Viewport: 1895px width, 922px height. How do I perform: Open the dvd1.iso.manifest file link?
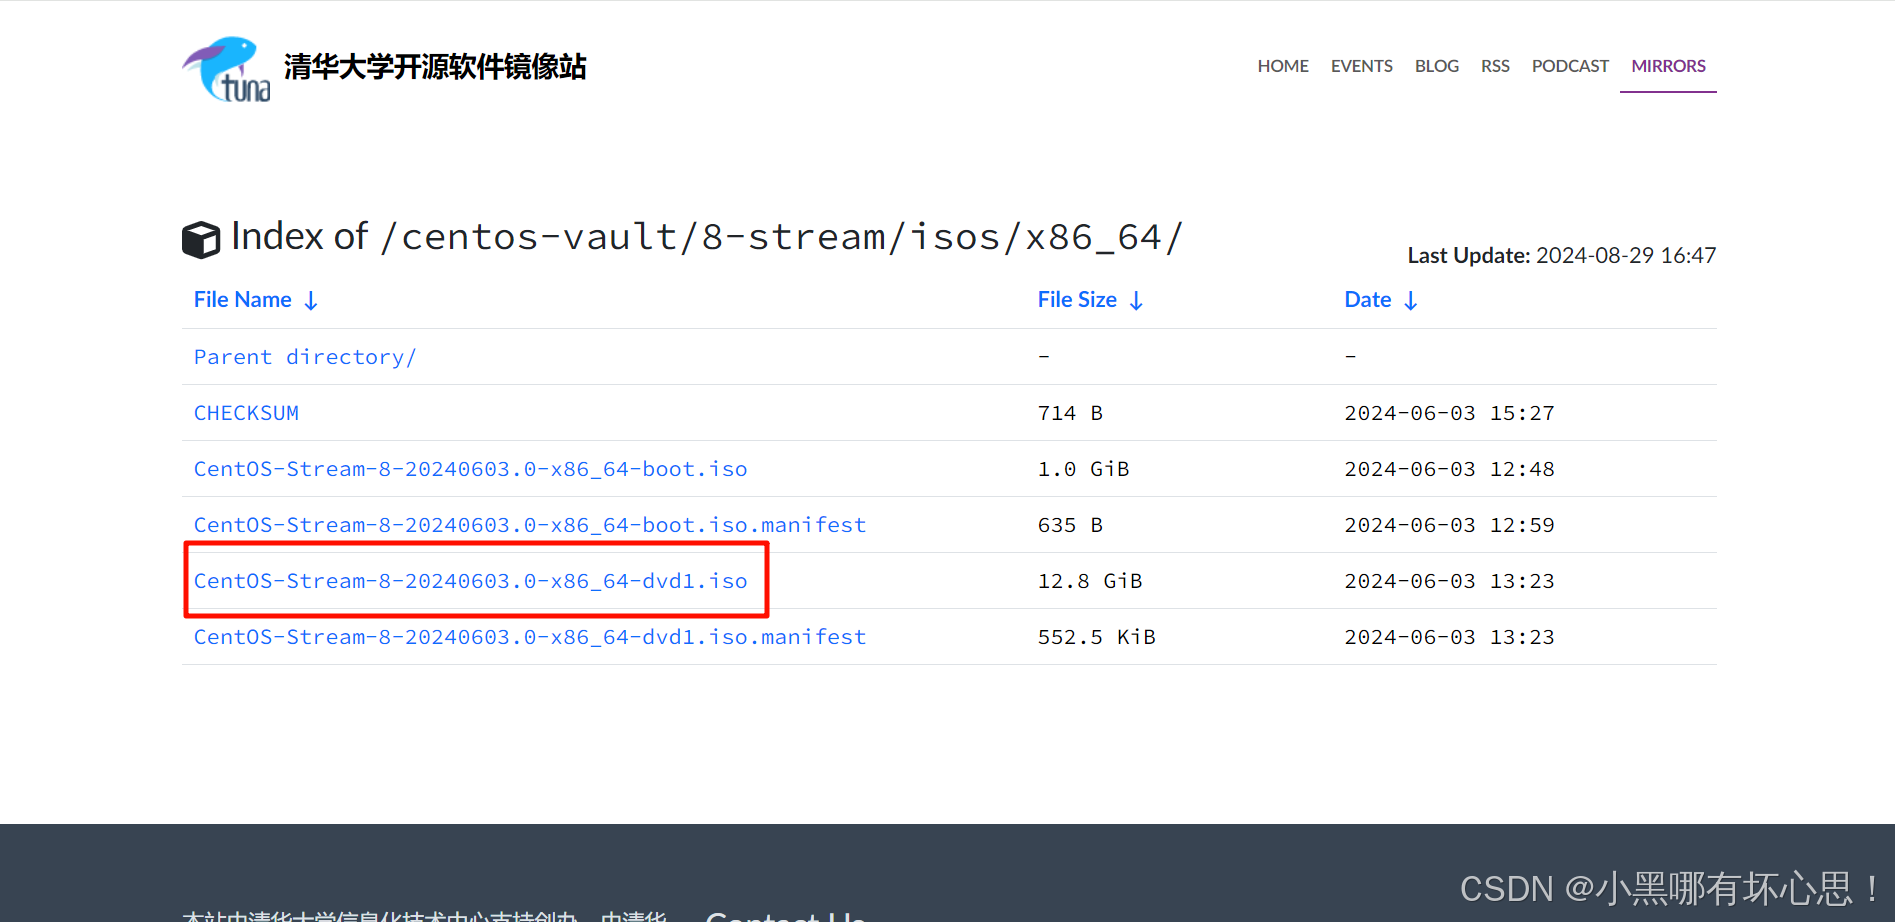pyautogui.click(x=530, y=637)
